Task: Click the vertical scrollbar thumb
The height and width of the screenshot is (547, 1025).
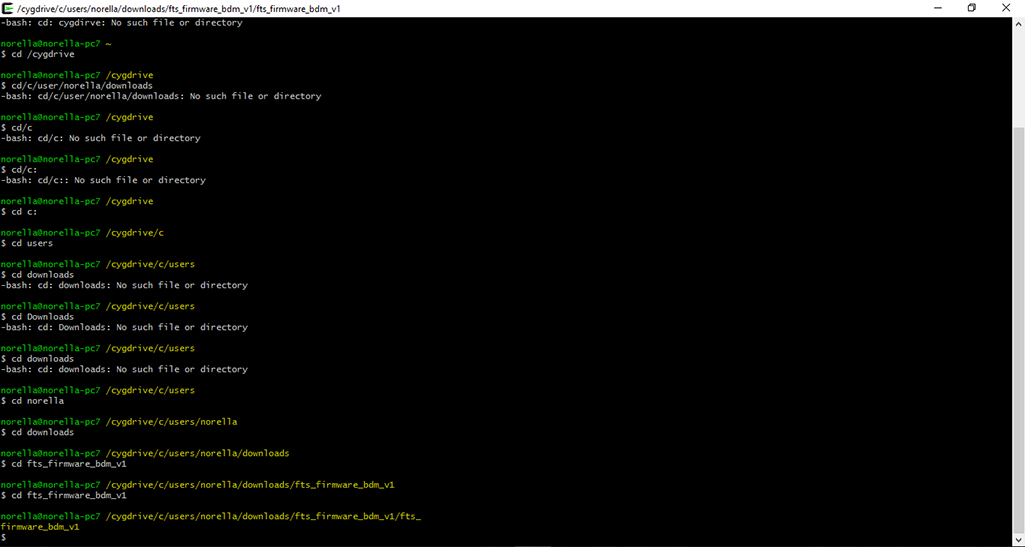Action: pos(1018,330)
